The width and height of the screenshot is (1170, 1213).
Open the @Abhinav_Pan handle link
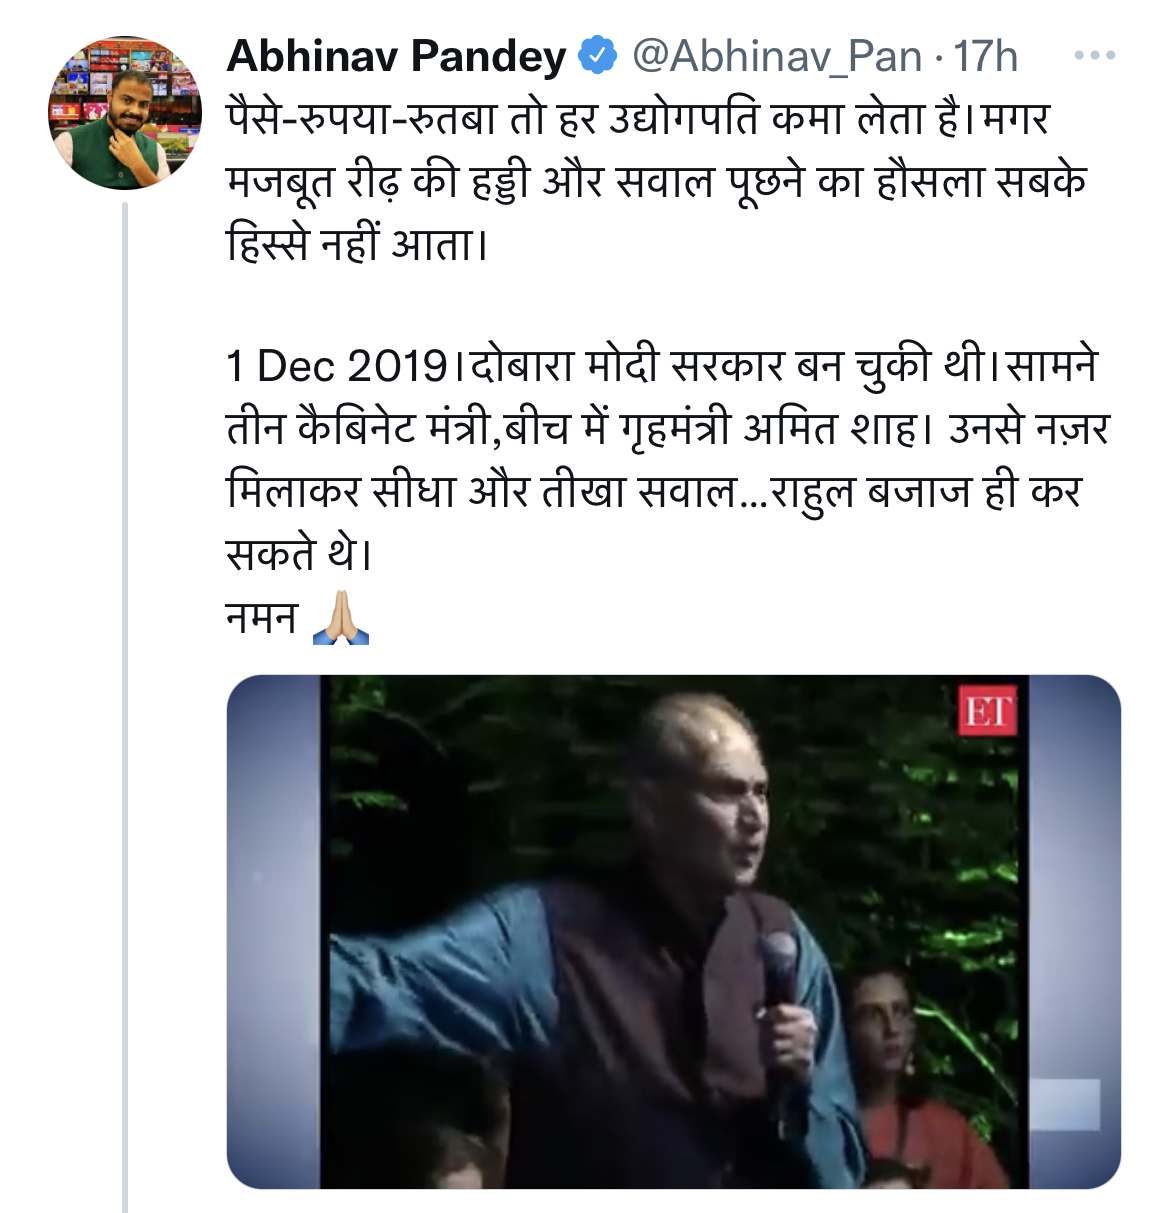pyautogui.click(x=777, y=57)
